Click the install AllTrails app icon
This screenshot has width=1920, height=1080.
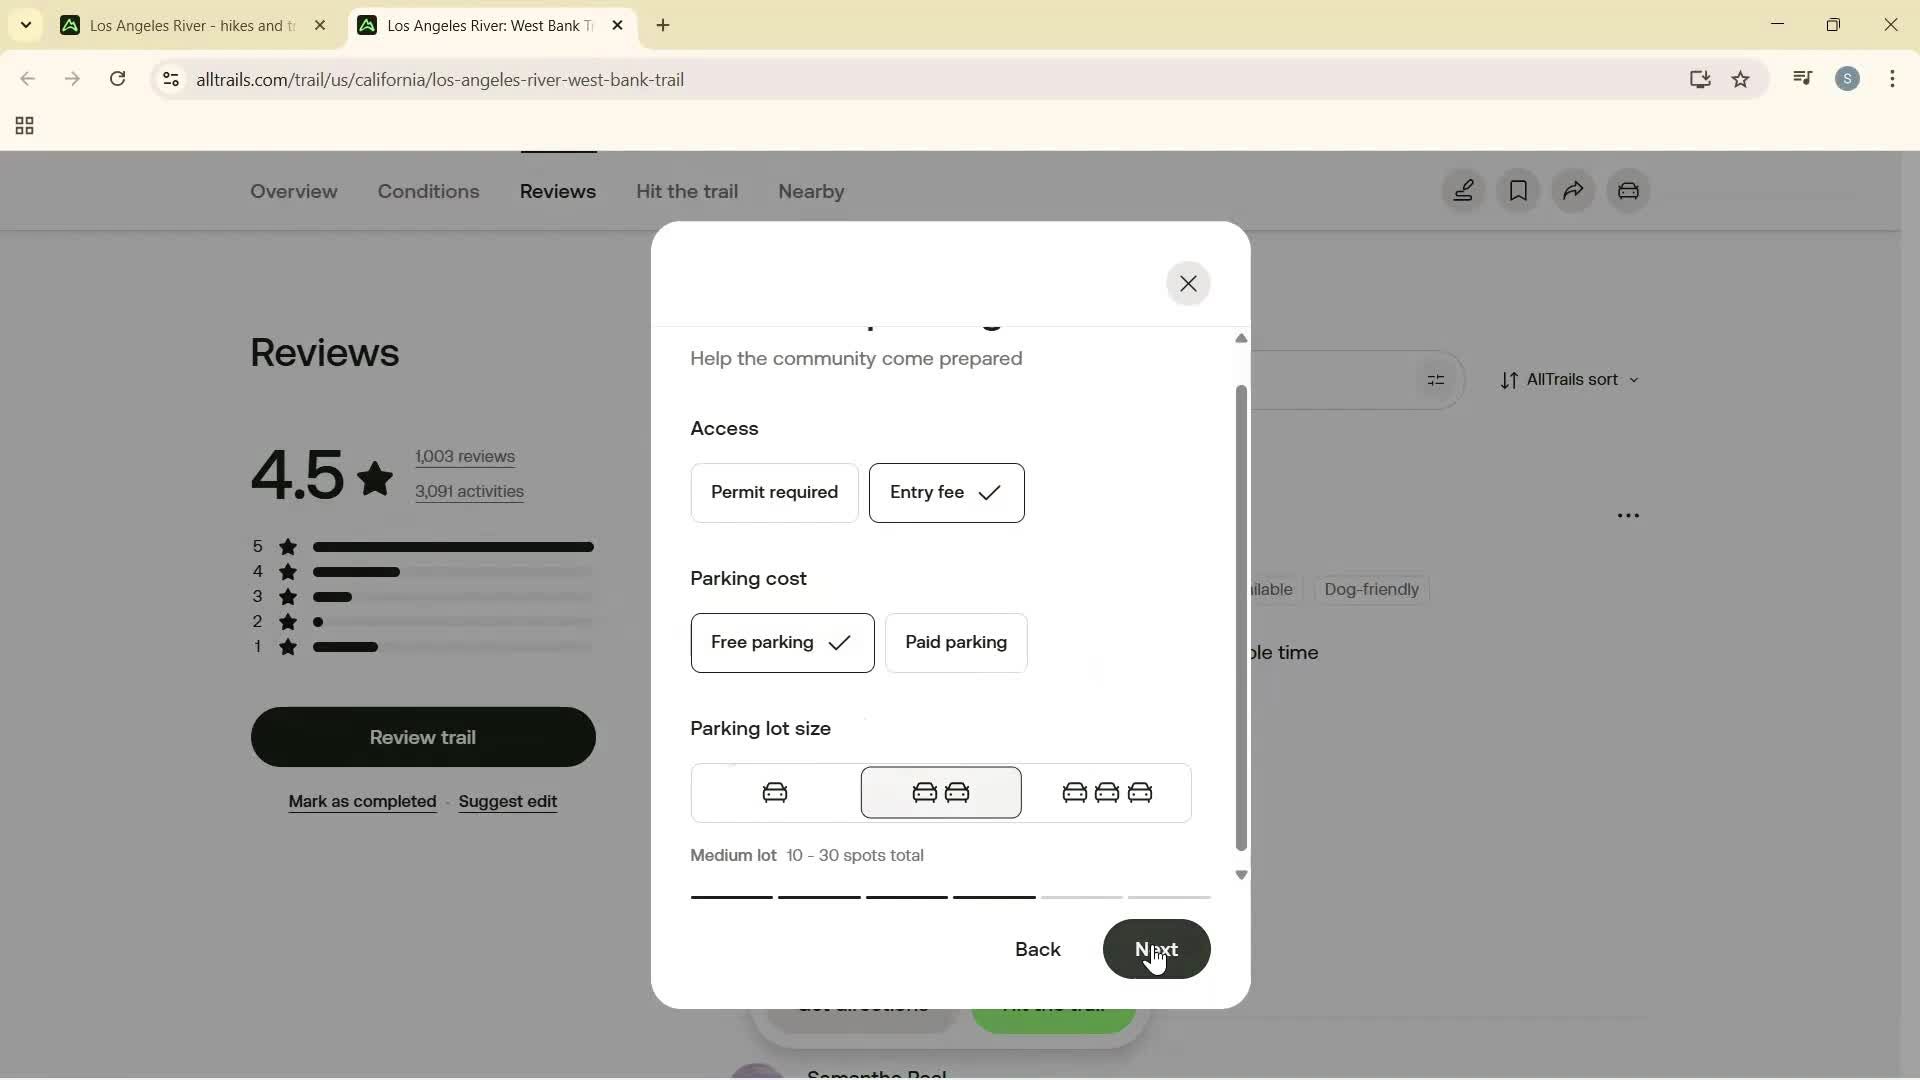tap(1700, 79)
